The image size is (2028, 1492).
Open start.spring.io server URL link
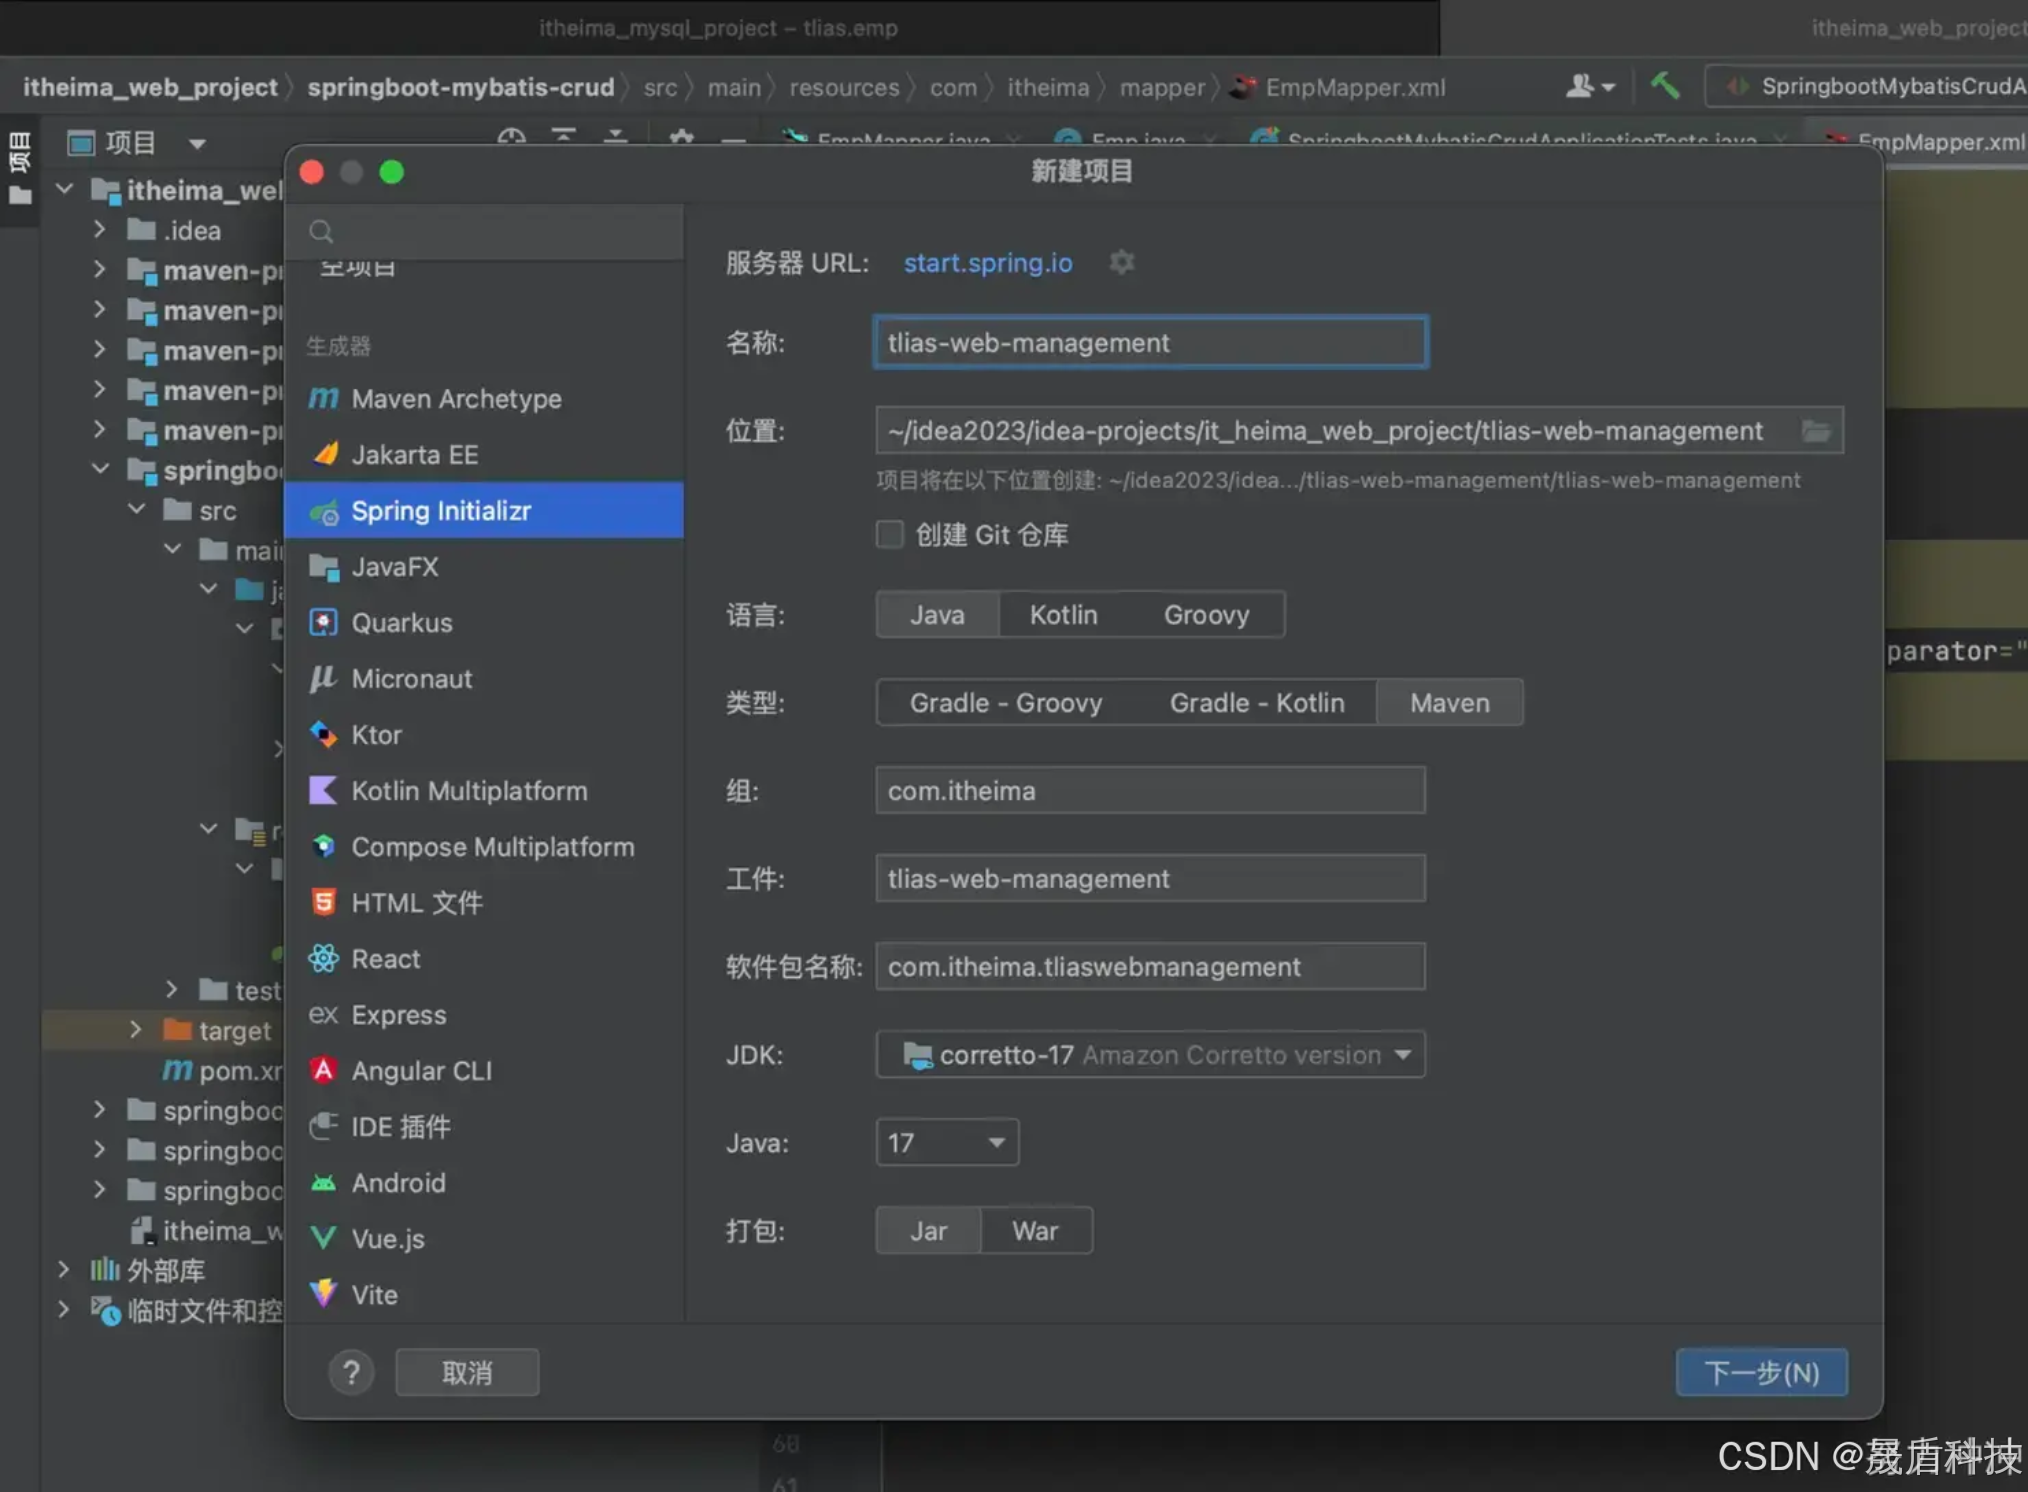(988, 262)
